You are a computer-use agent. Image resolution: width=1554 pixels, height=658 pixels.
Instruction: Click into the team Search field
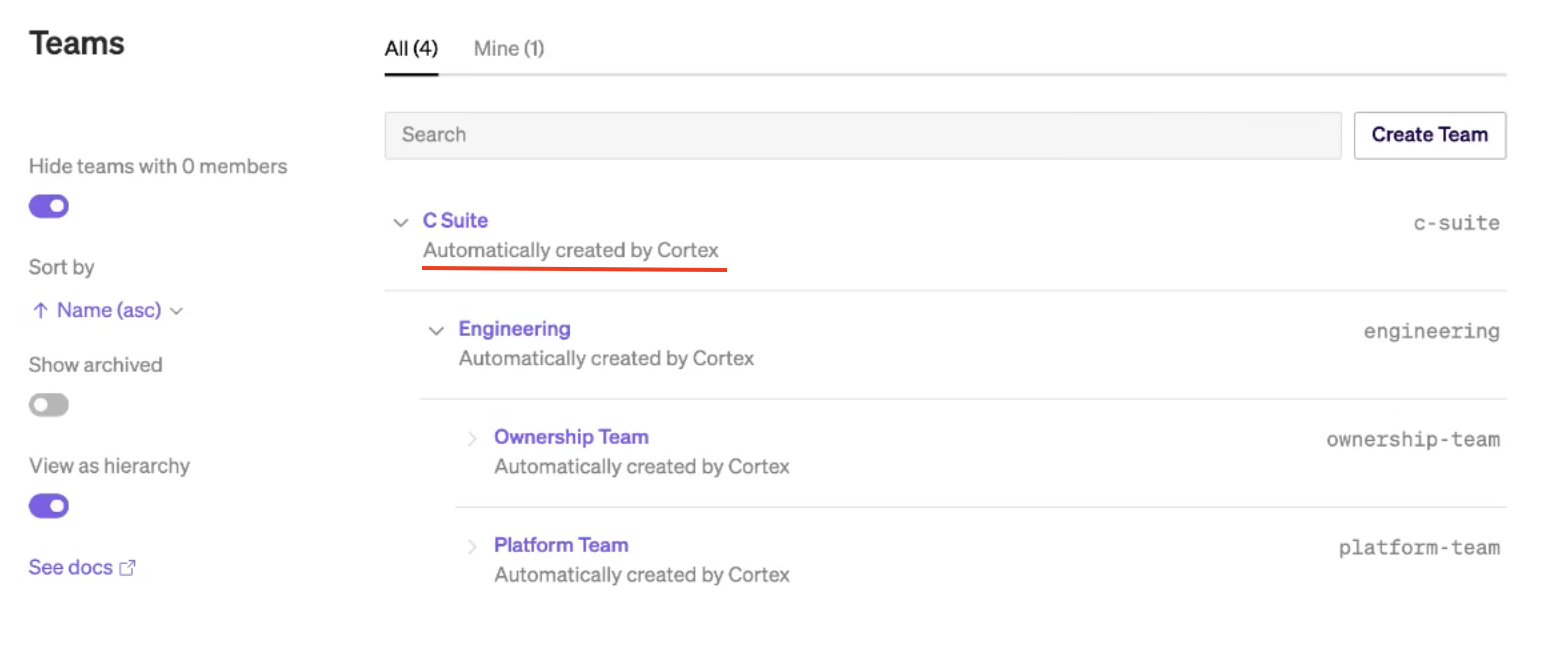coord(862,135)
